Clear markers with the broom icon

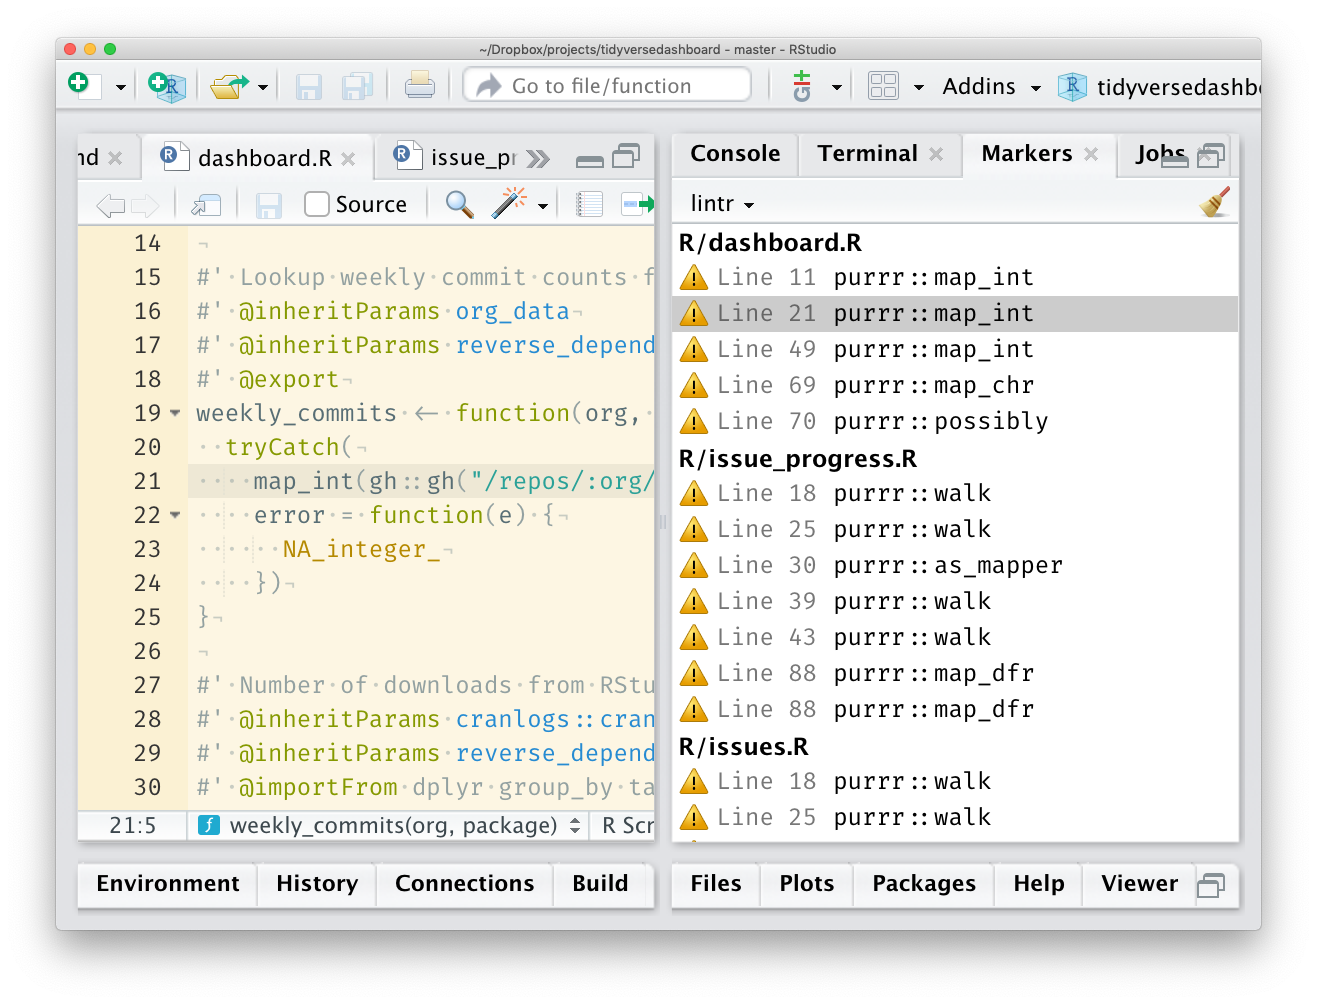1214,203
